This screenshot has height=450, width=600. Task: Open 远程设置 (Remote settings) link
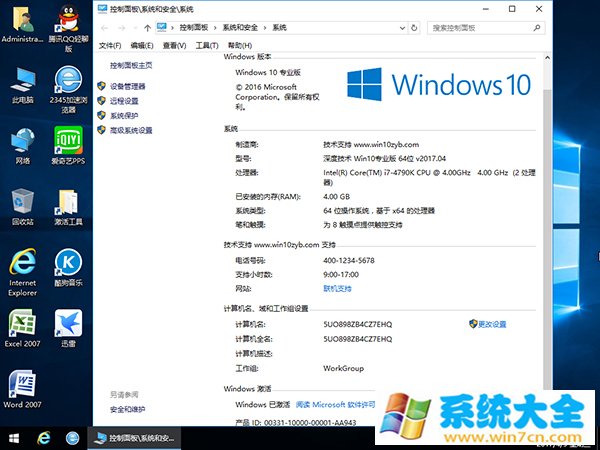124,101
